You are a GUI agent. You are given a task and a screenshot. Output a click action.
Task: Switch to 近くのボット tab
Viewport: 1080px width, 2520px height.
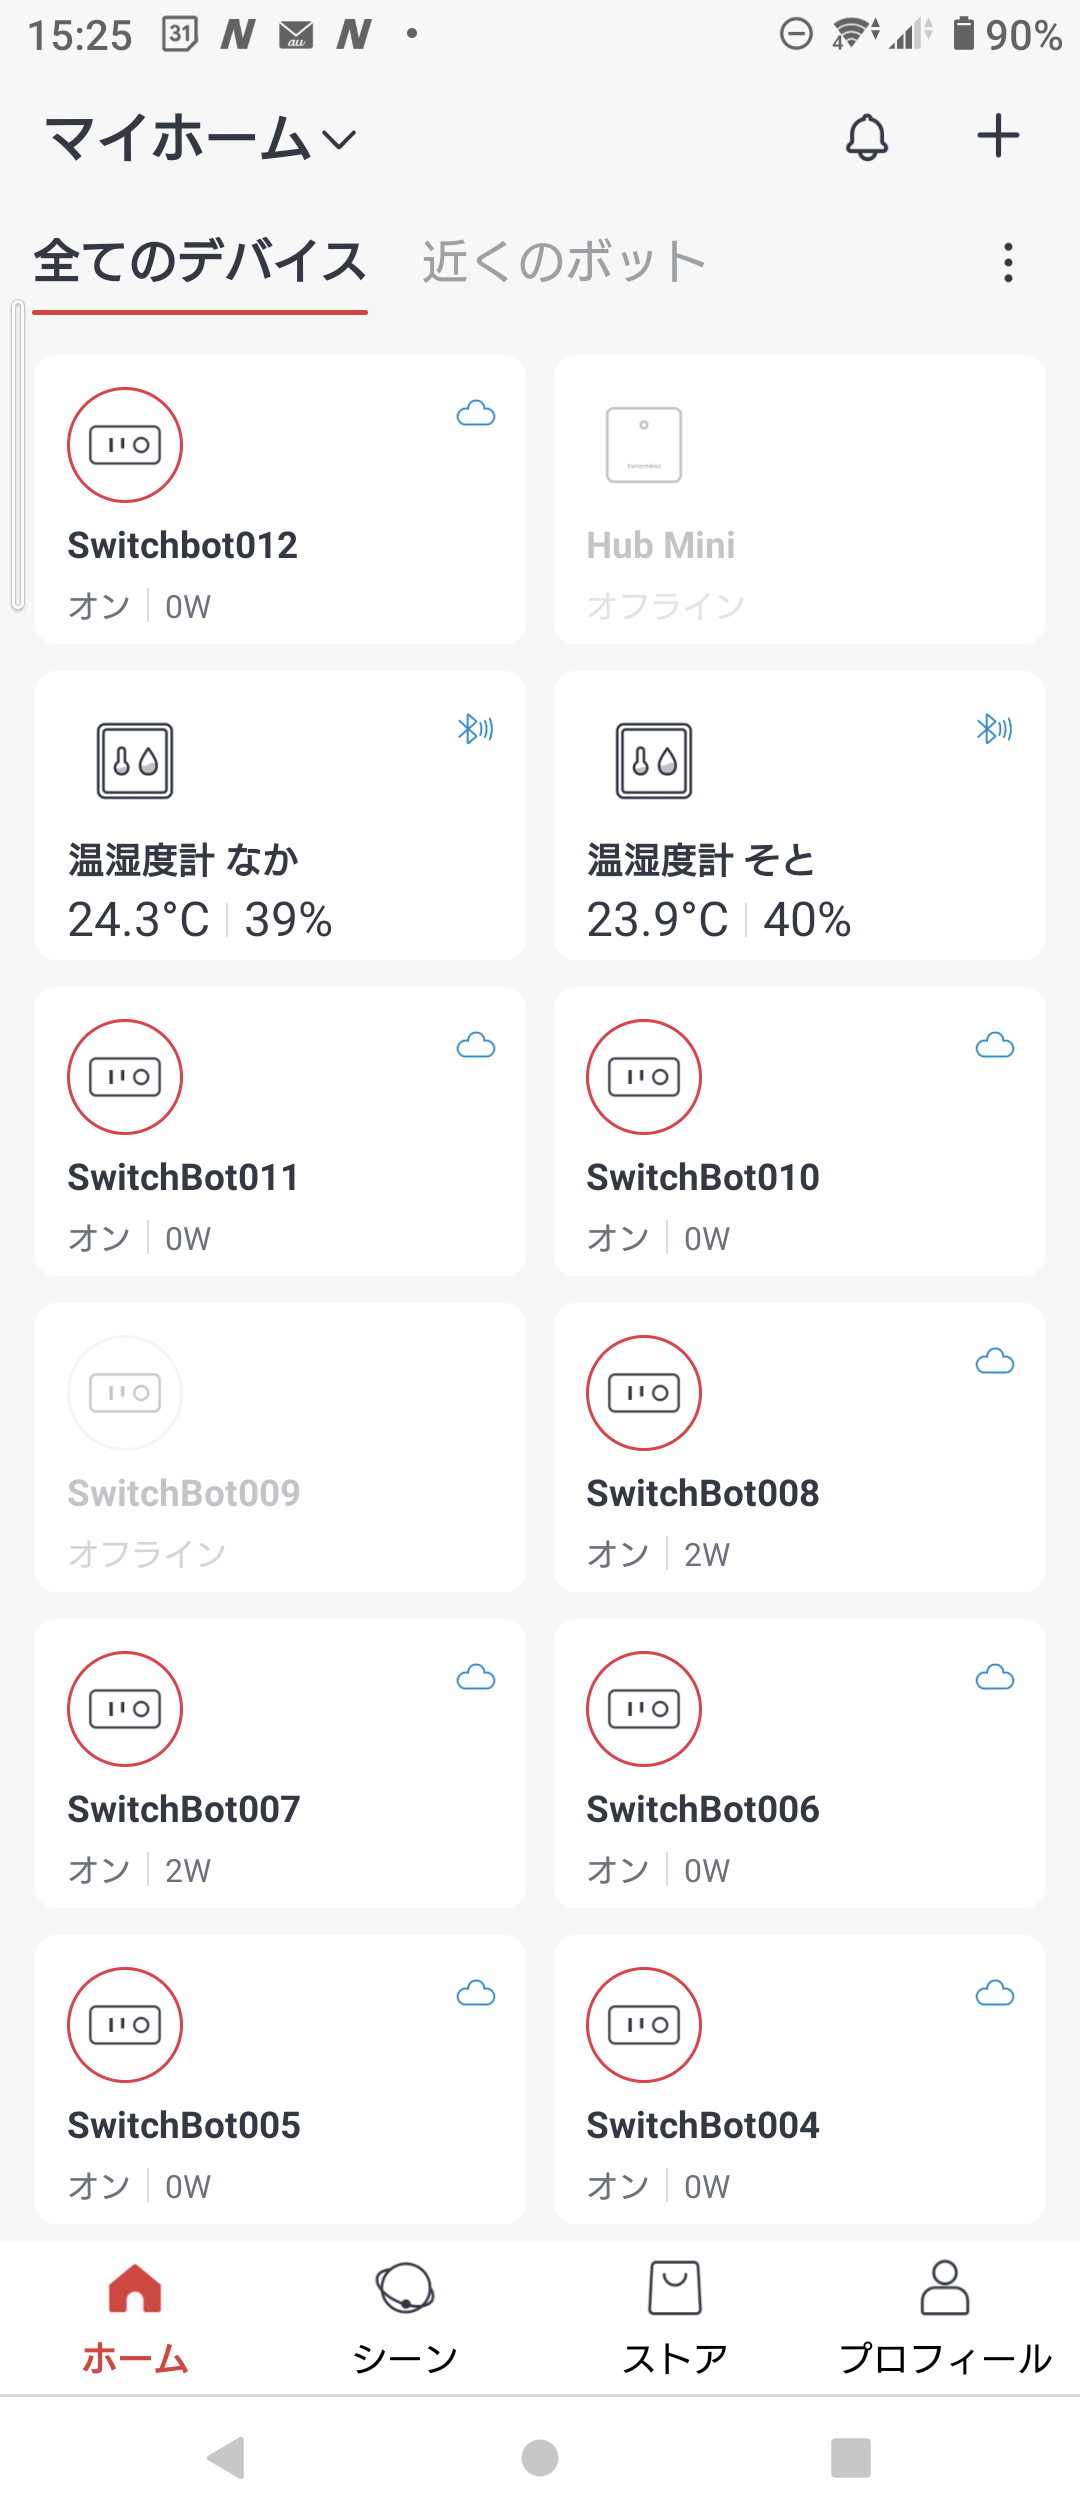[x=564, y=262]
